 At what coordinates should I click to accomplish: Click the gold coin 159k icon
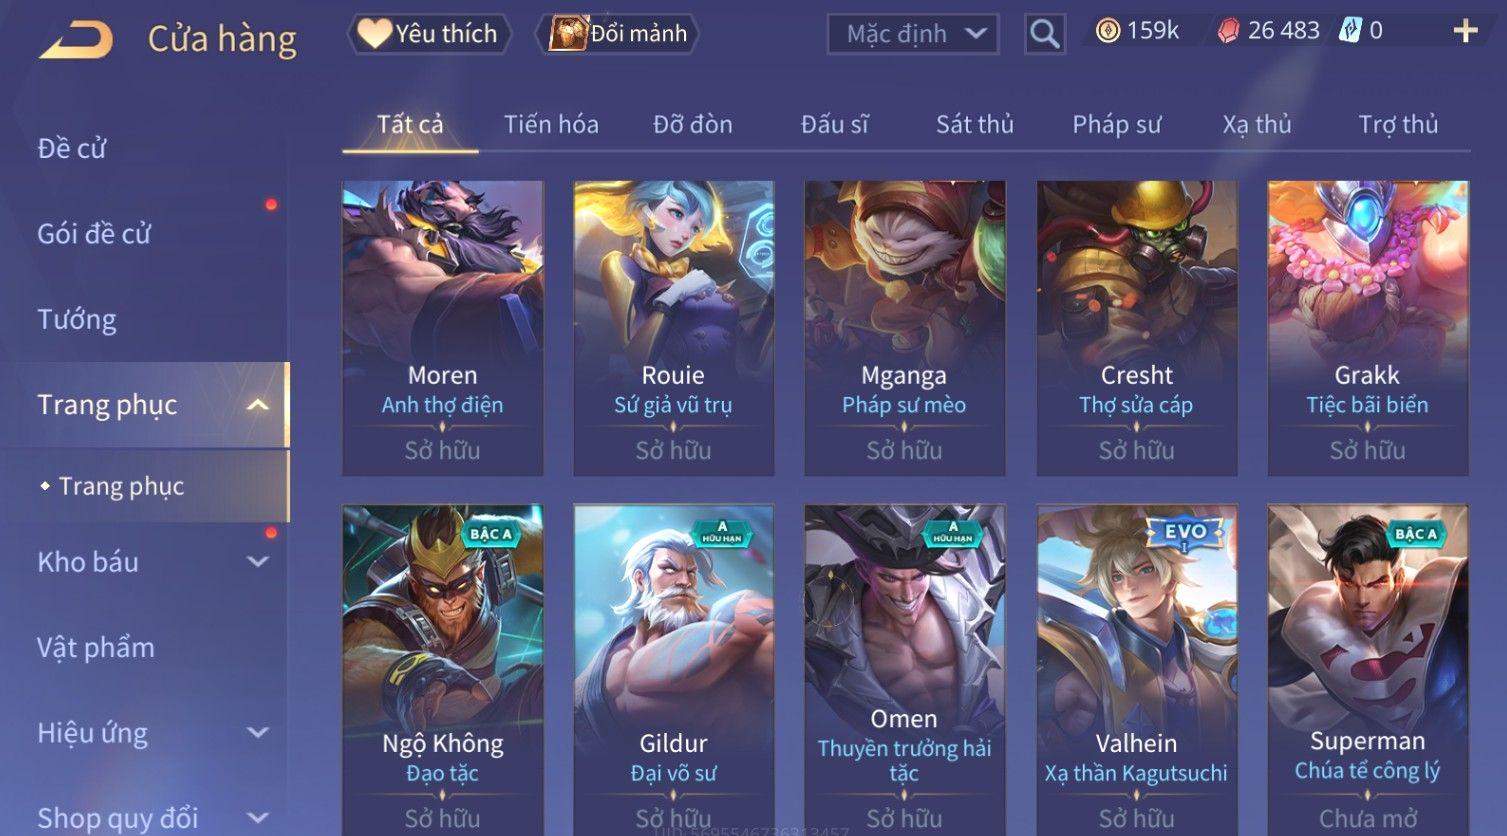pos(1107,31)
